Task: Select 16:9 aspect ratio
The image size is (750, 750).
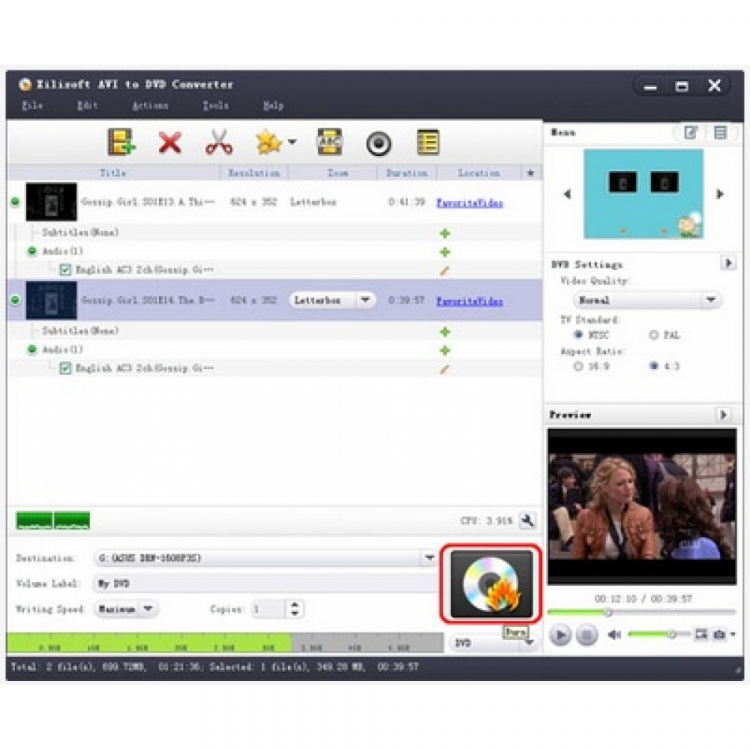Action: (578, 366)
